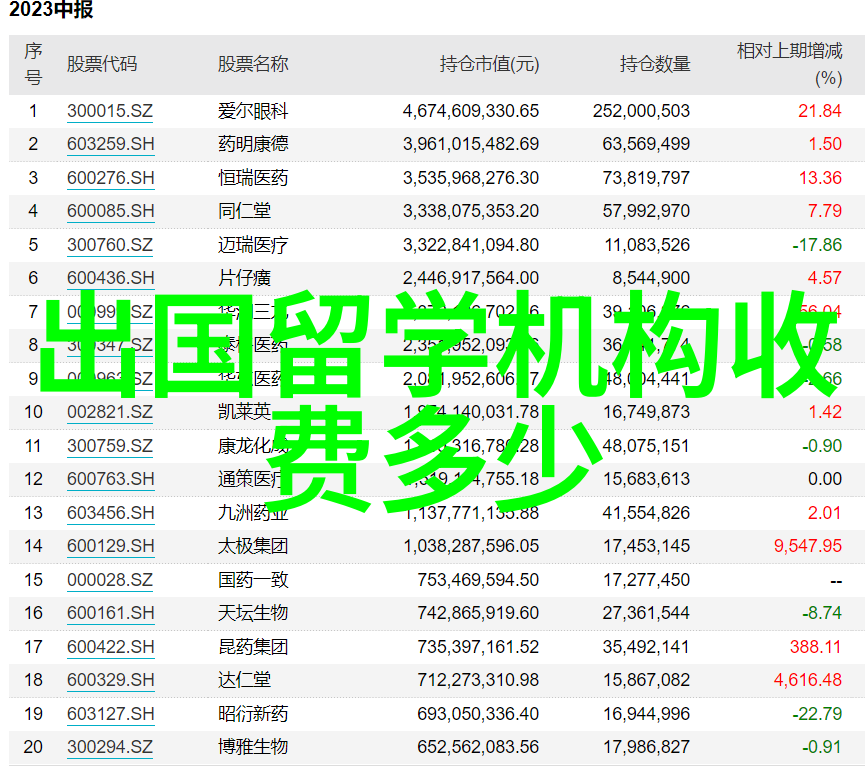Click change value 13.36
The width and height of the screenshot is (865, 776).
pos(820,178)
